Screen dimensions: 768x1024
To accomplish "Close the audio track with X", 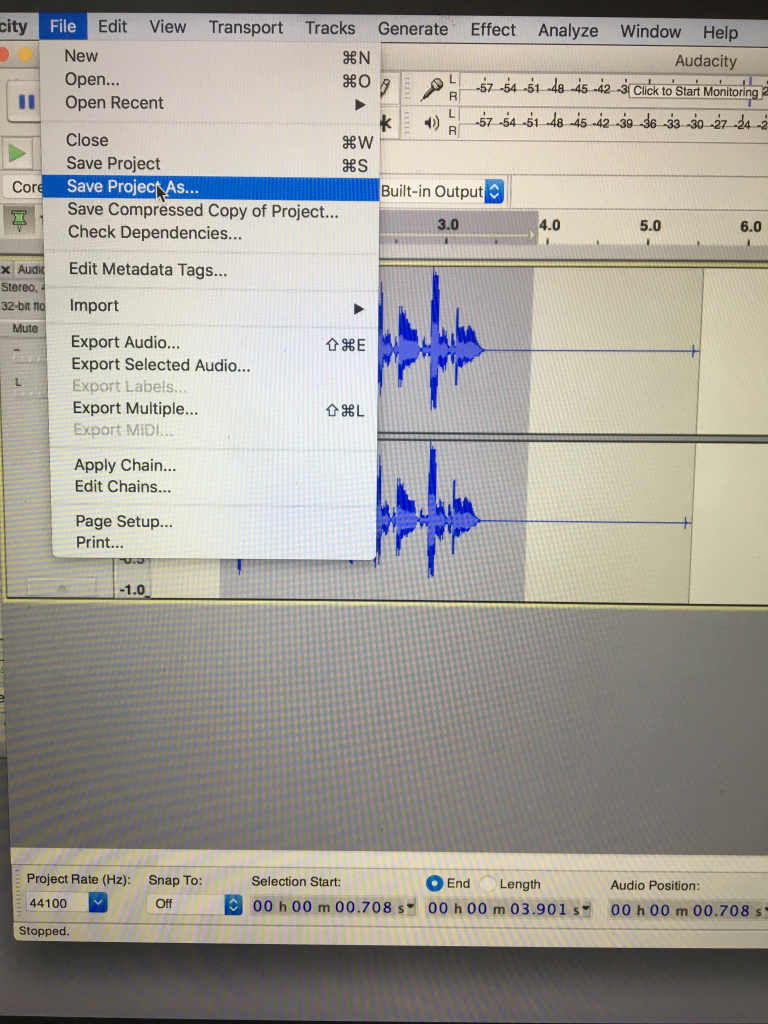I will point(6,269).
